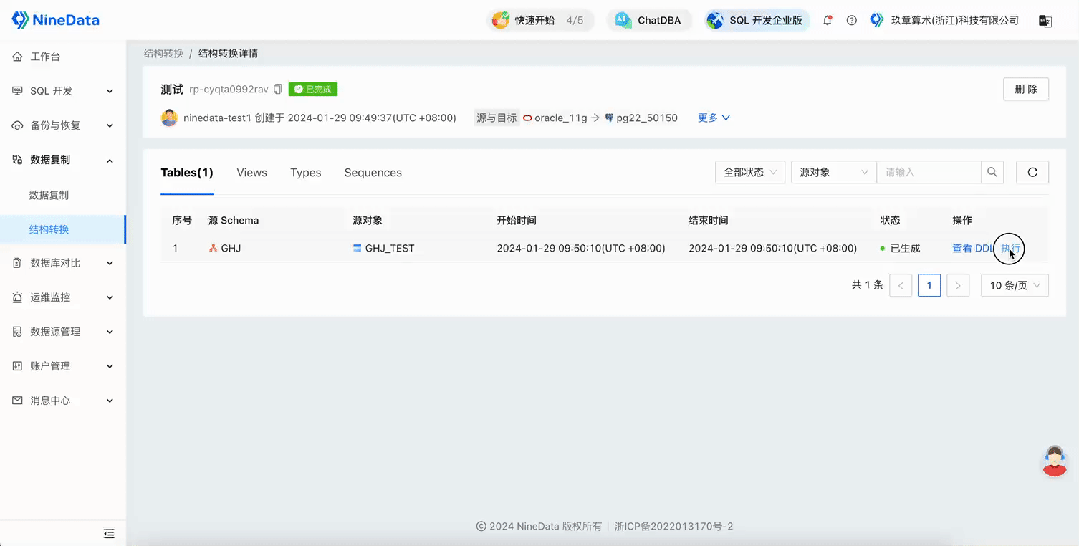1079x546 pixels.
Task: Click the language switch icon
Action: pyautogui.click(x=1045, y=21)
